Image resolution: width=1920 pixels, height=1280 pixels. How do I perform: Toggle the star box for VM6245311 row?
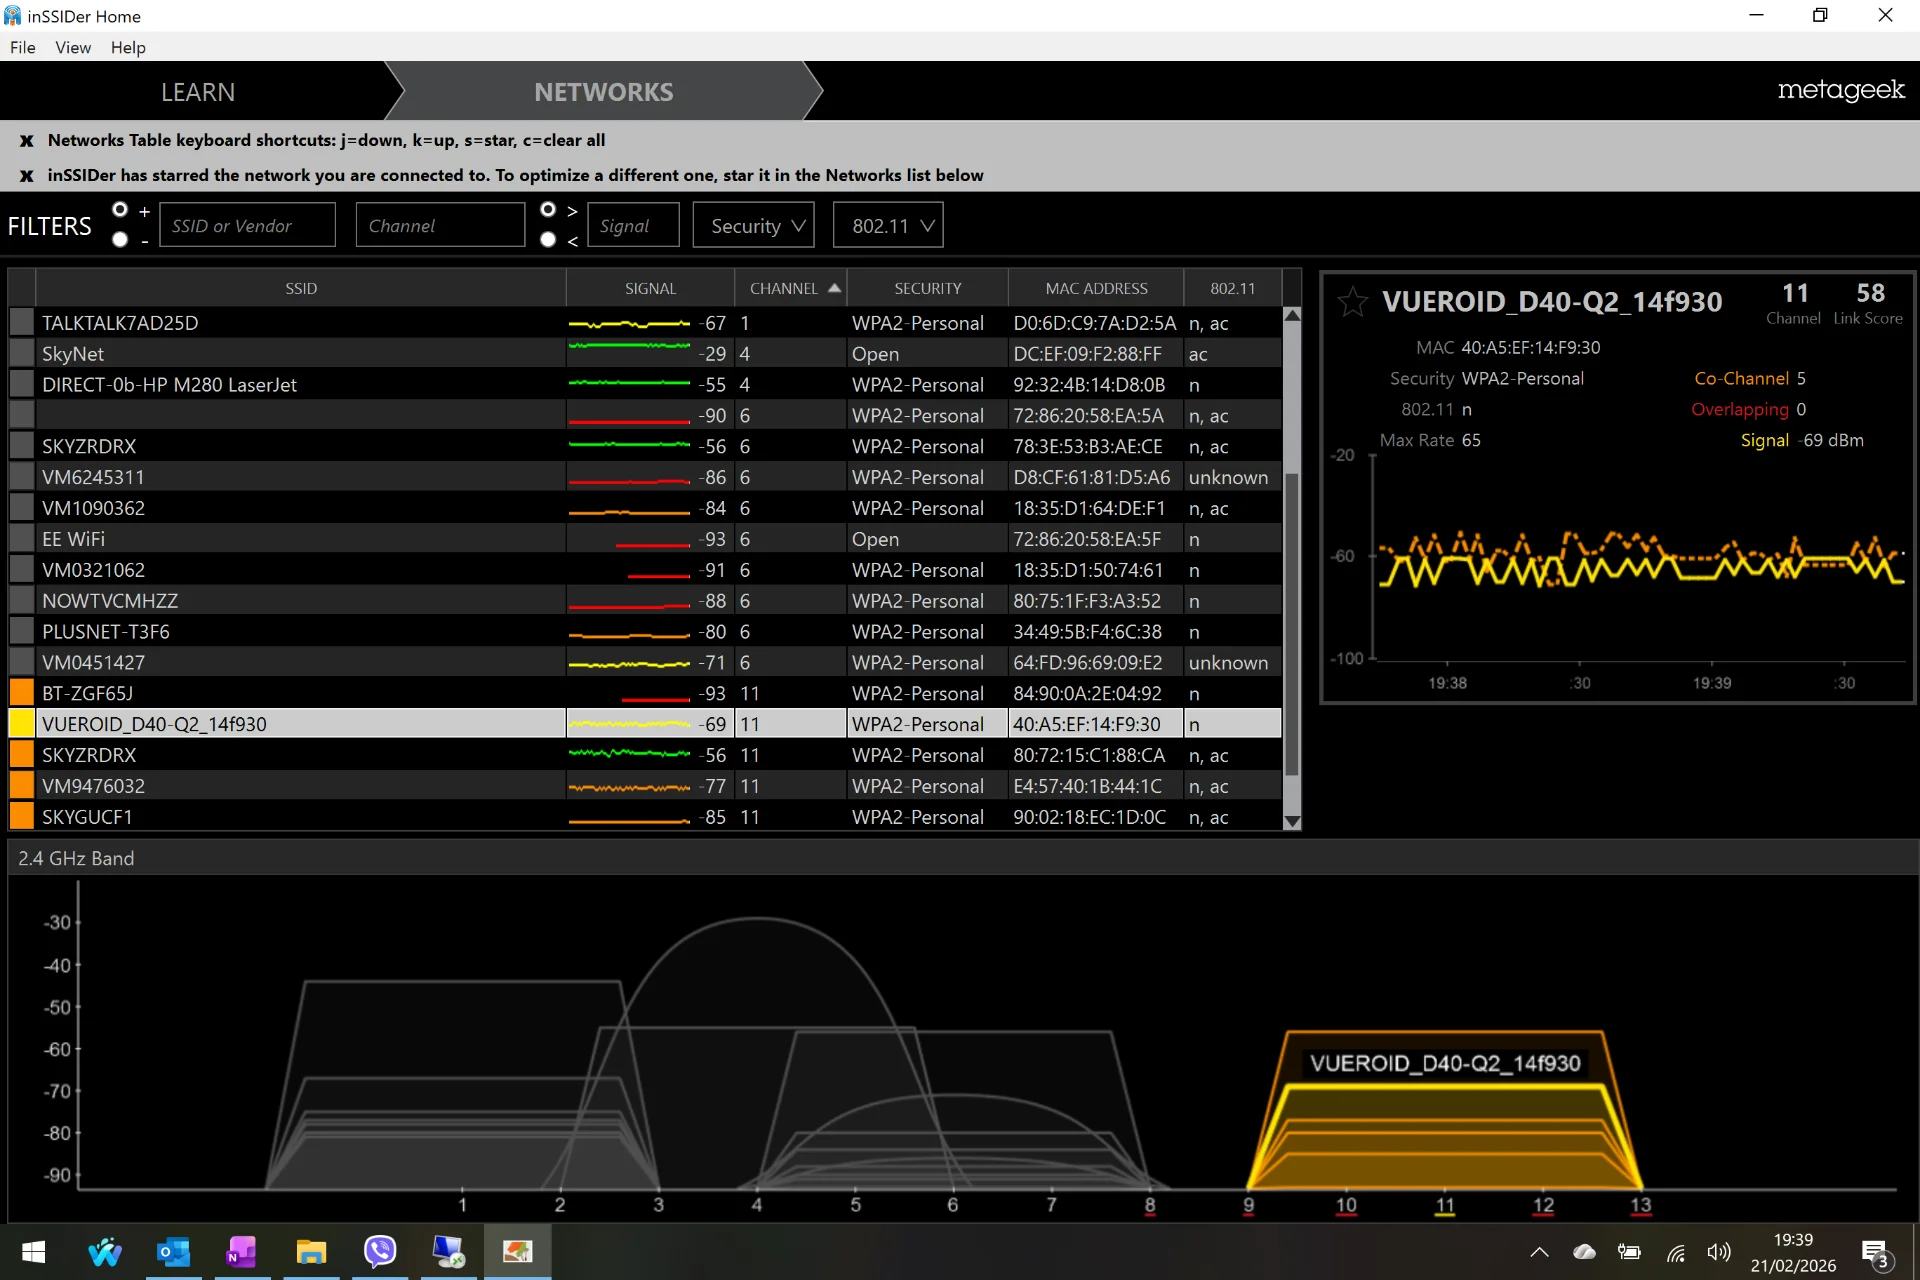point(21,477)
